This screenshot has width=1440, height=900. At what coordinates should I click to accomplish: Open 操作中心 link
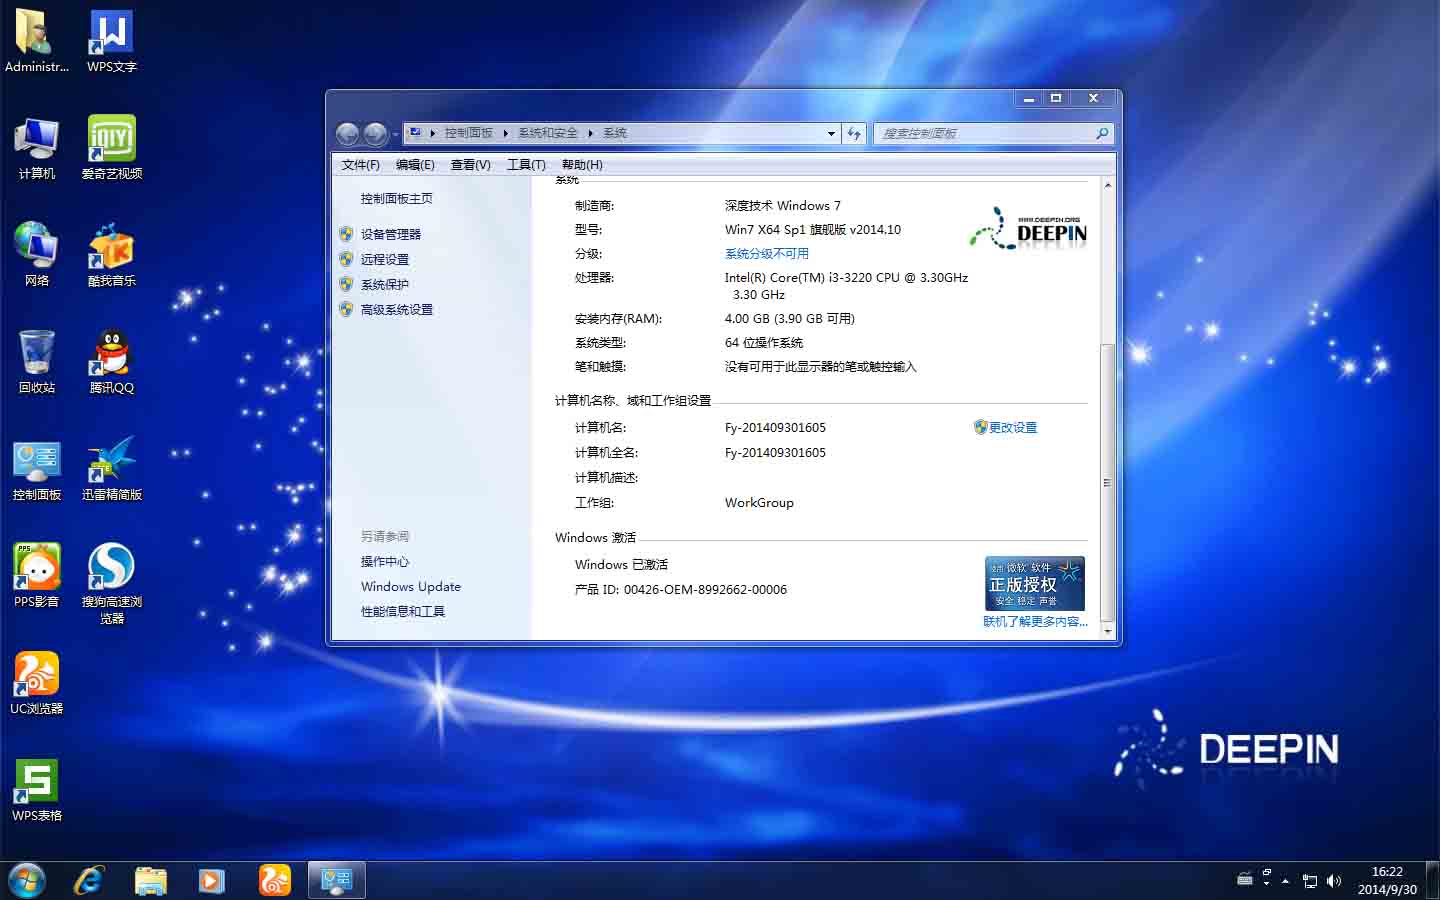(x=385, y=562)
